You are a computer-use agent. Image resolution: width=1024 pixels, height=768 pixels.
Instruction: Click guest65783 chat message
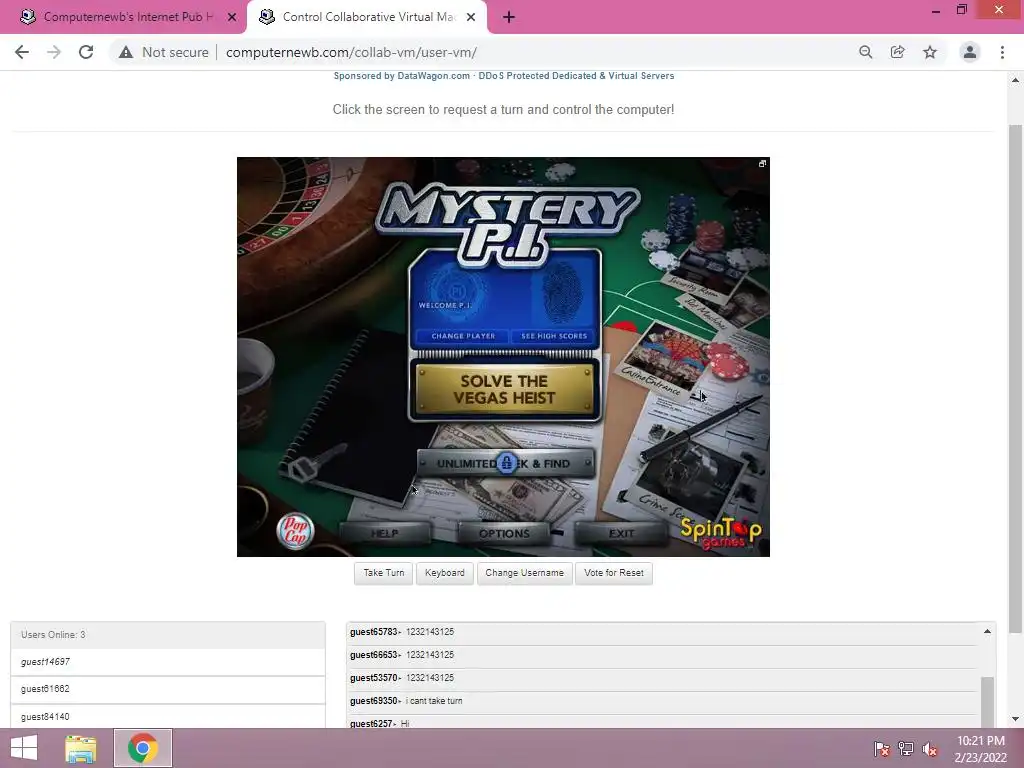click(x=662, y=632)
